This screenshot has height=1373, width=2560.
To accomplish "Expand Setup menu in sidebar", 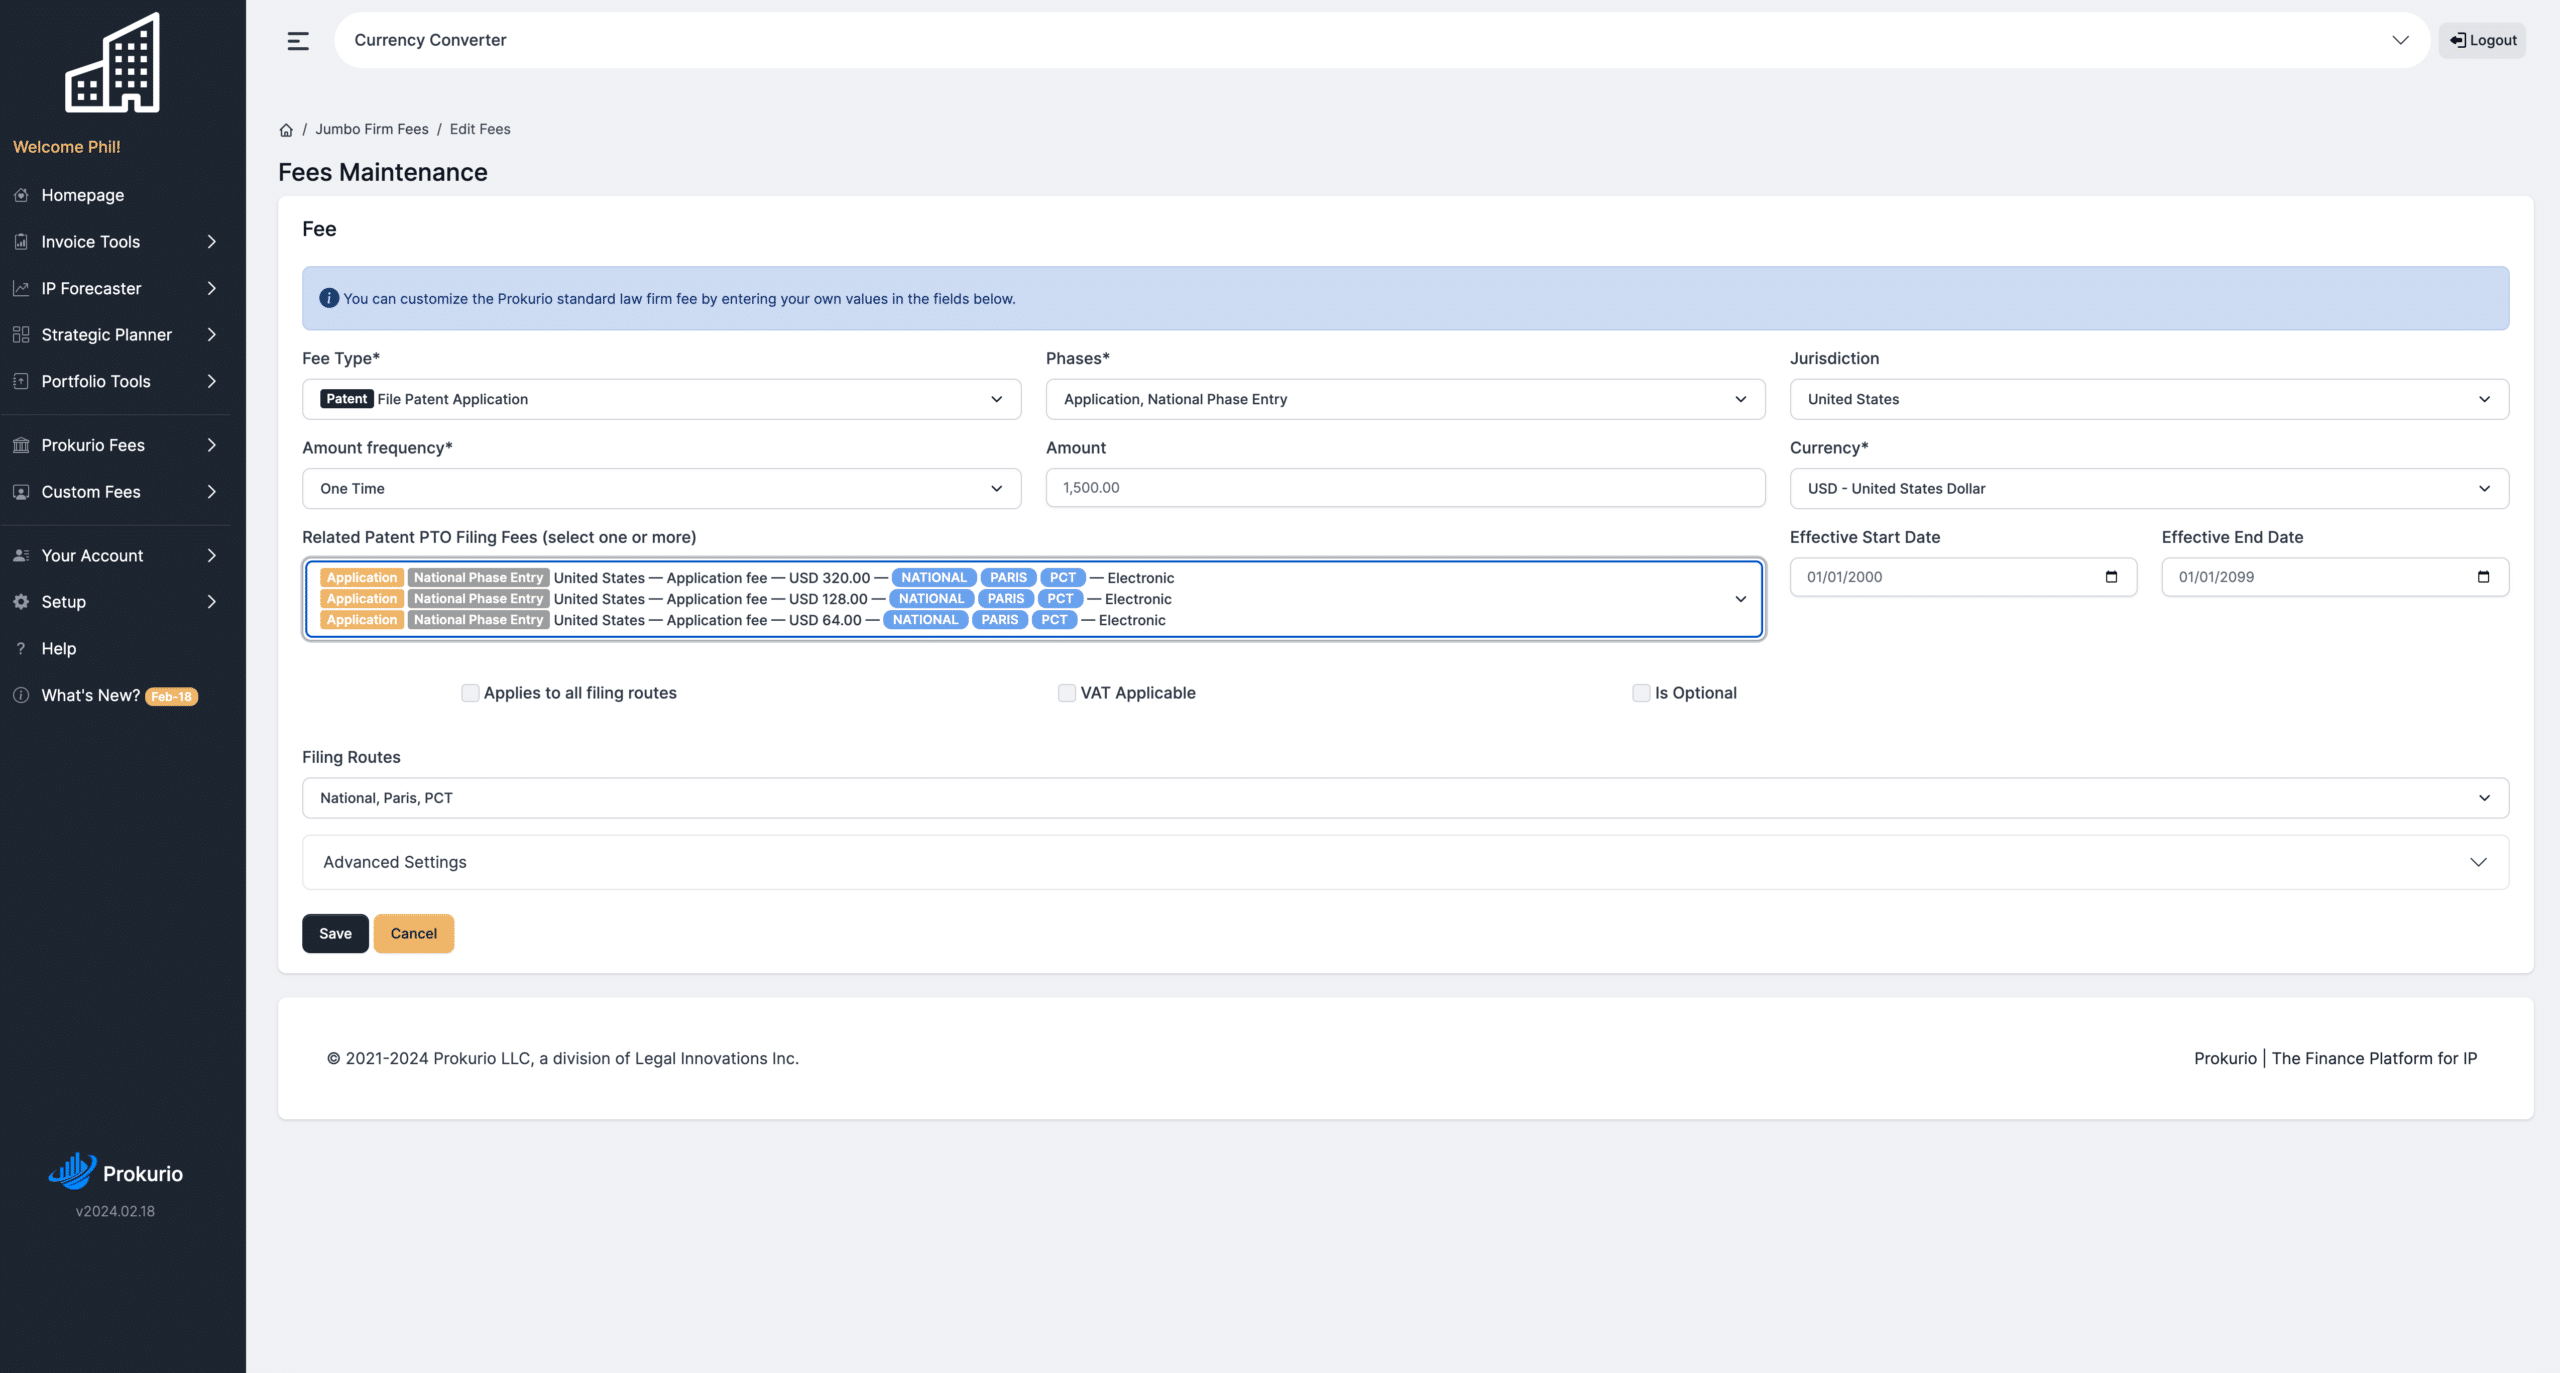I will point(115,602).
